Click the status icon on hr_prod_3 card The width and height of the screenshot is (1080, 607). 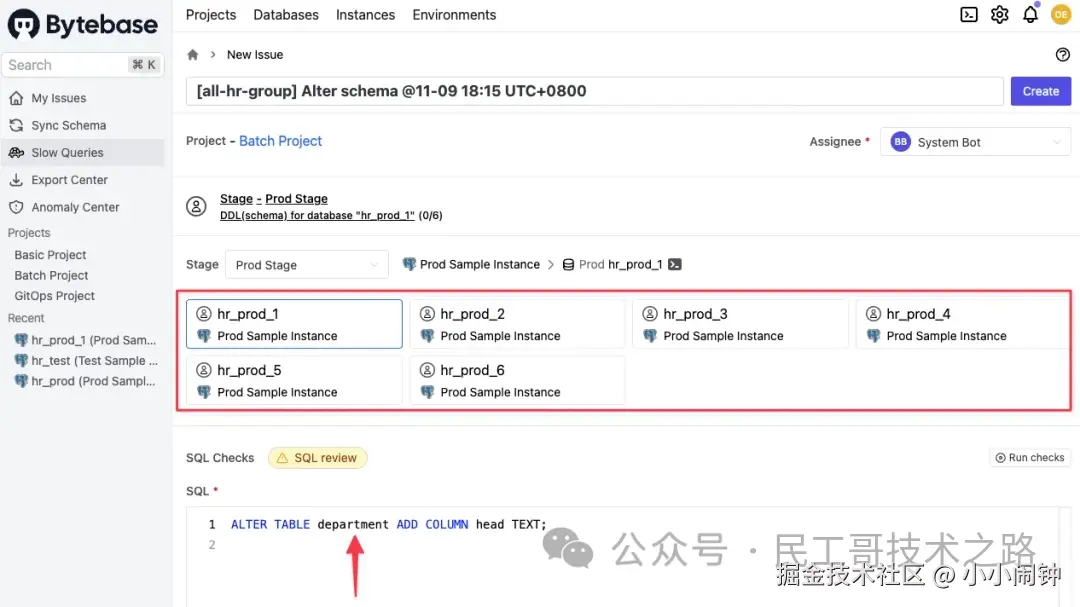650,314
